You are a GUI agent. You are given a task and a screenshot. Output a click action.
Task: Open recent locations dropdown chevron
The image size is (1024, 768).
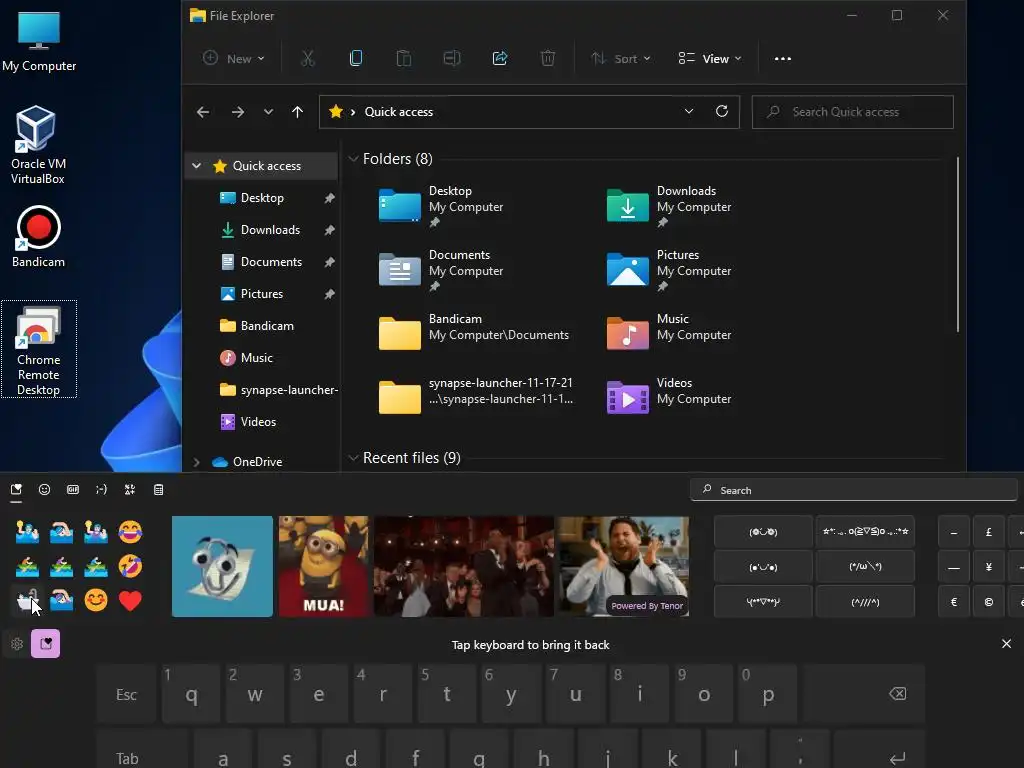coord(268,112)
